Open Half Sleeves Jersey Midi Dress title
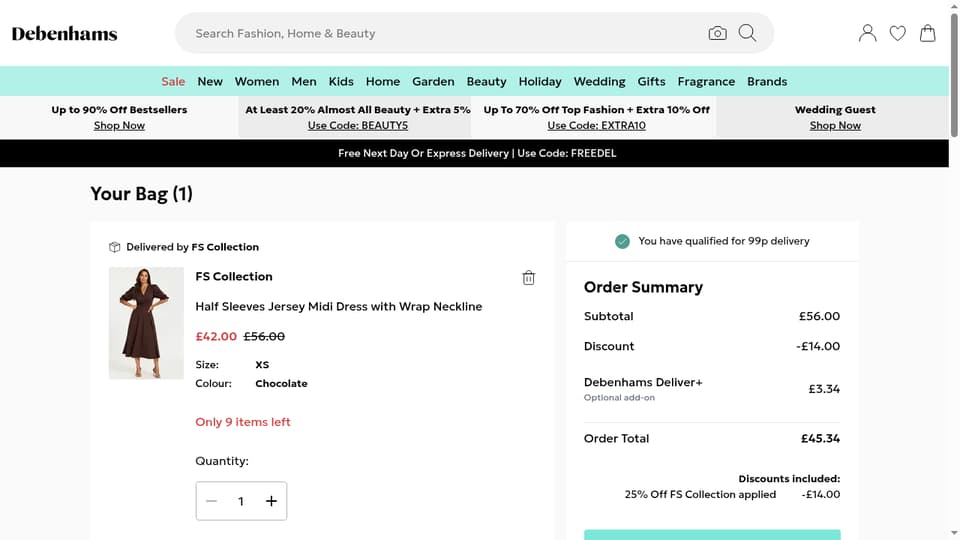960x540 pixels. [339, 306]
